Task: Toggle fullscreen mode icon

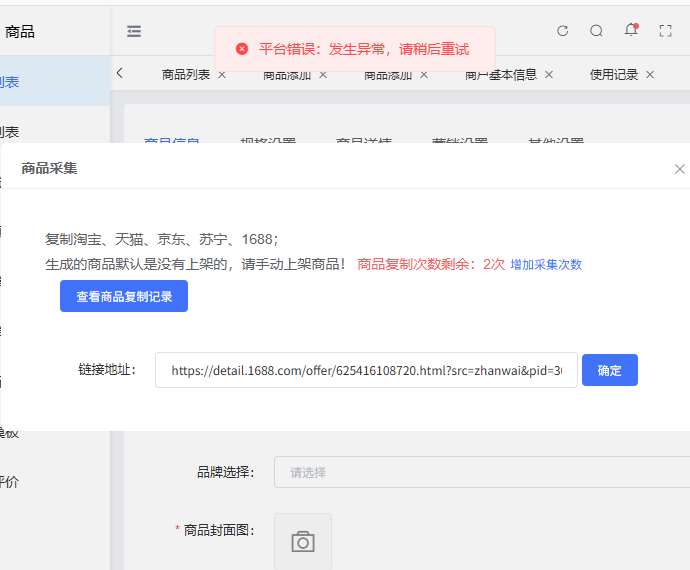Action: click(665, 31)
